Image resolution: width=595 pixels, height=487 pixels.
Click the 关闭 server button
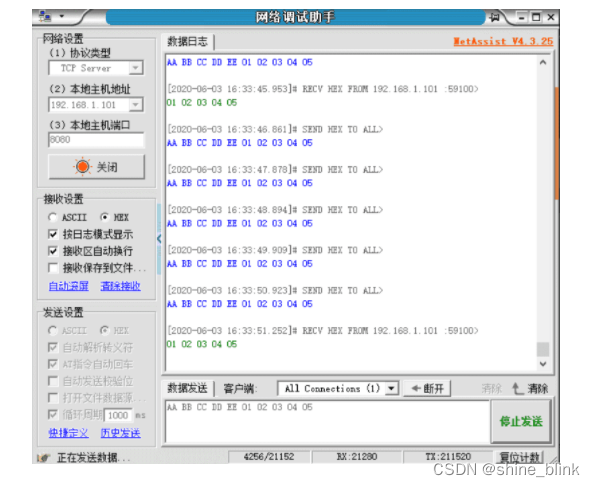point(96,167)
